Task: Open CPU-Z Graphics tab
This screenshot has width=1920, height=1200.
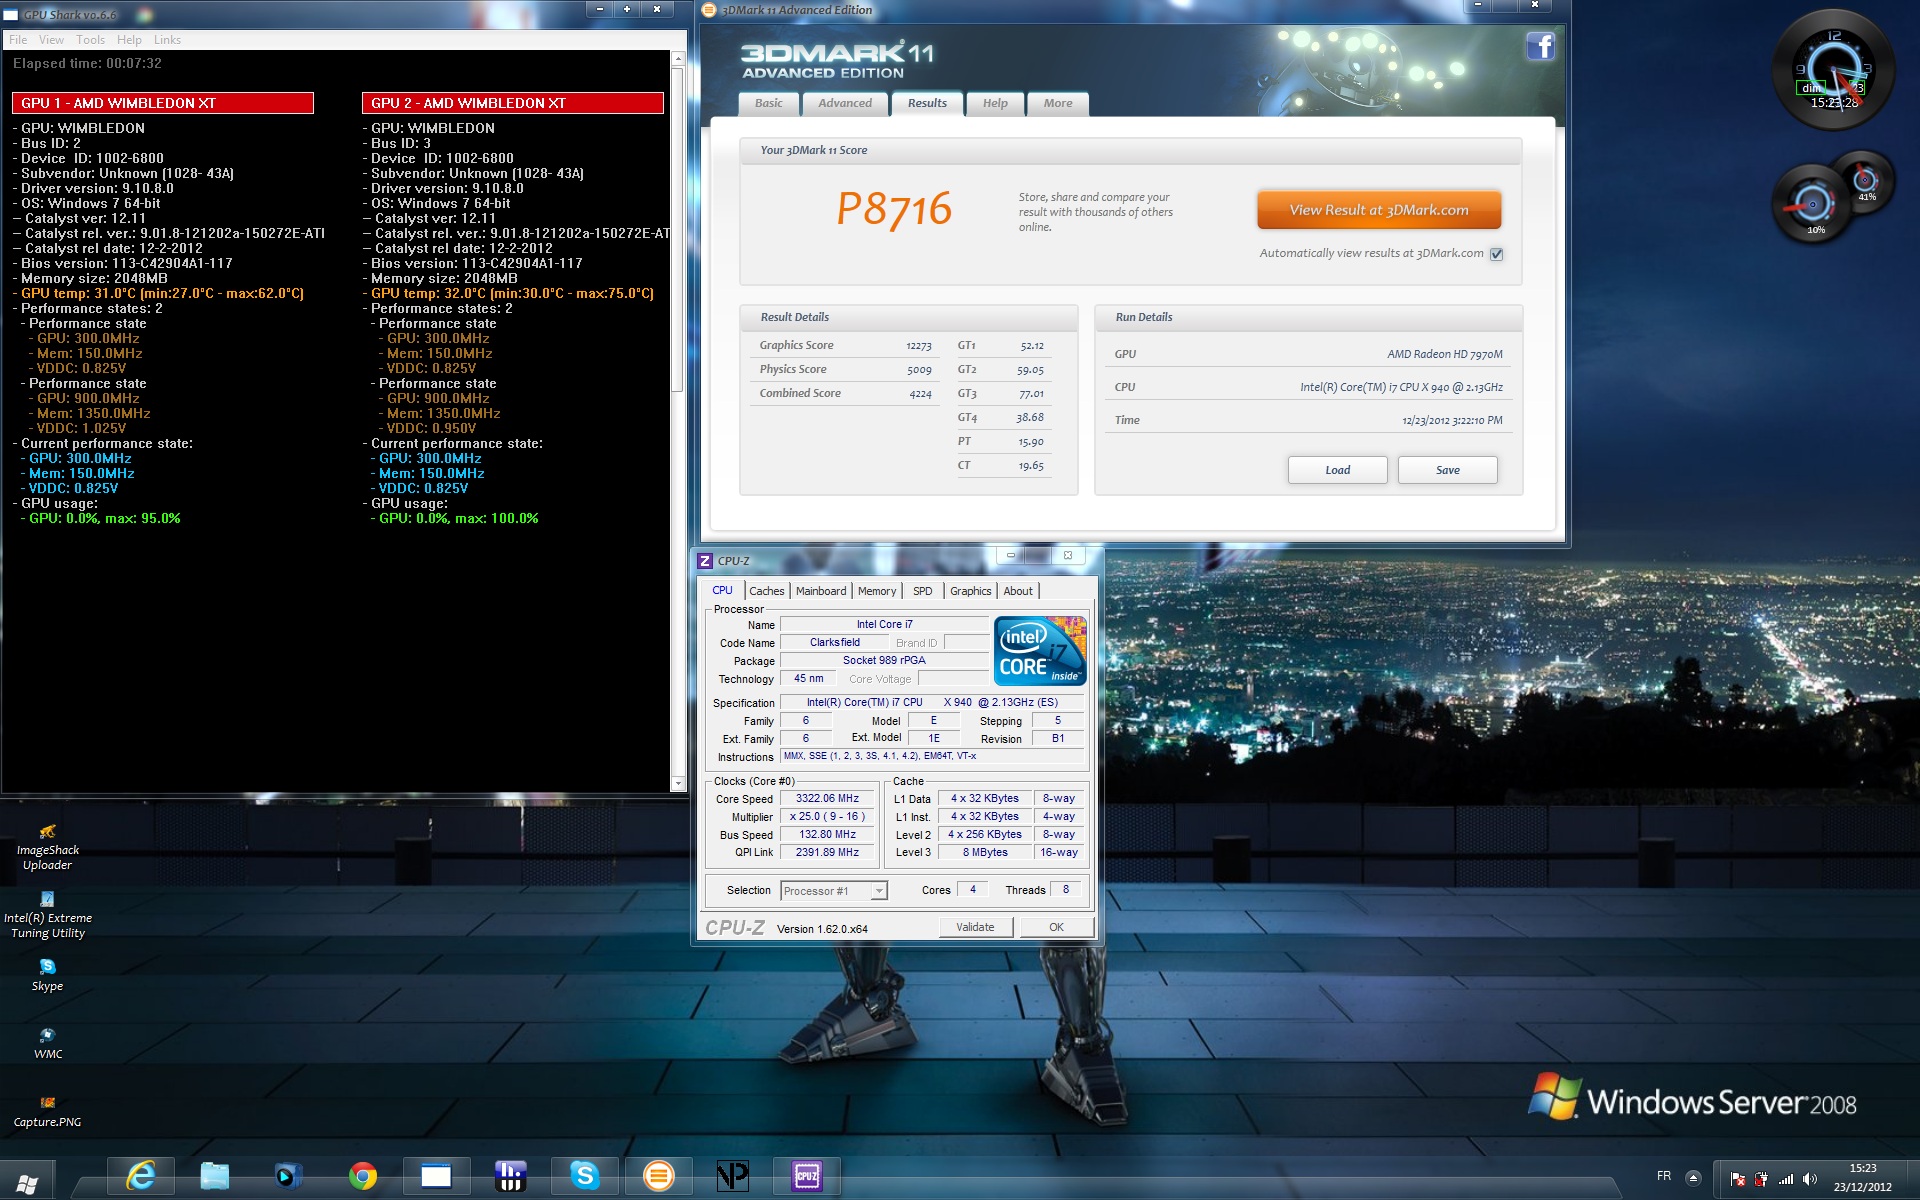Action: [970, 591]
